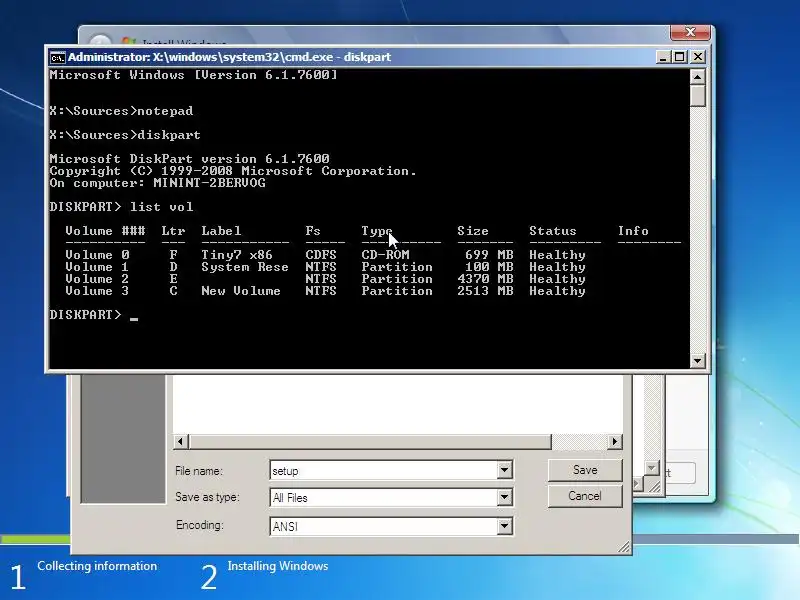800x600 pixels.
Task: Click the 'Volume 3' row text
Action: tap(97, 291)
